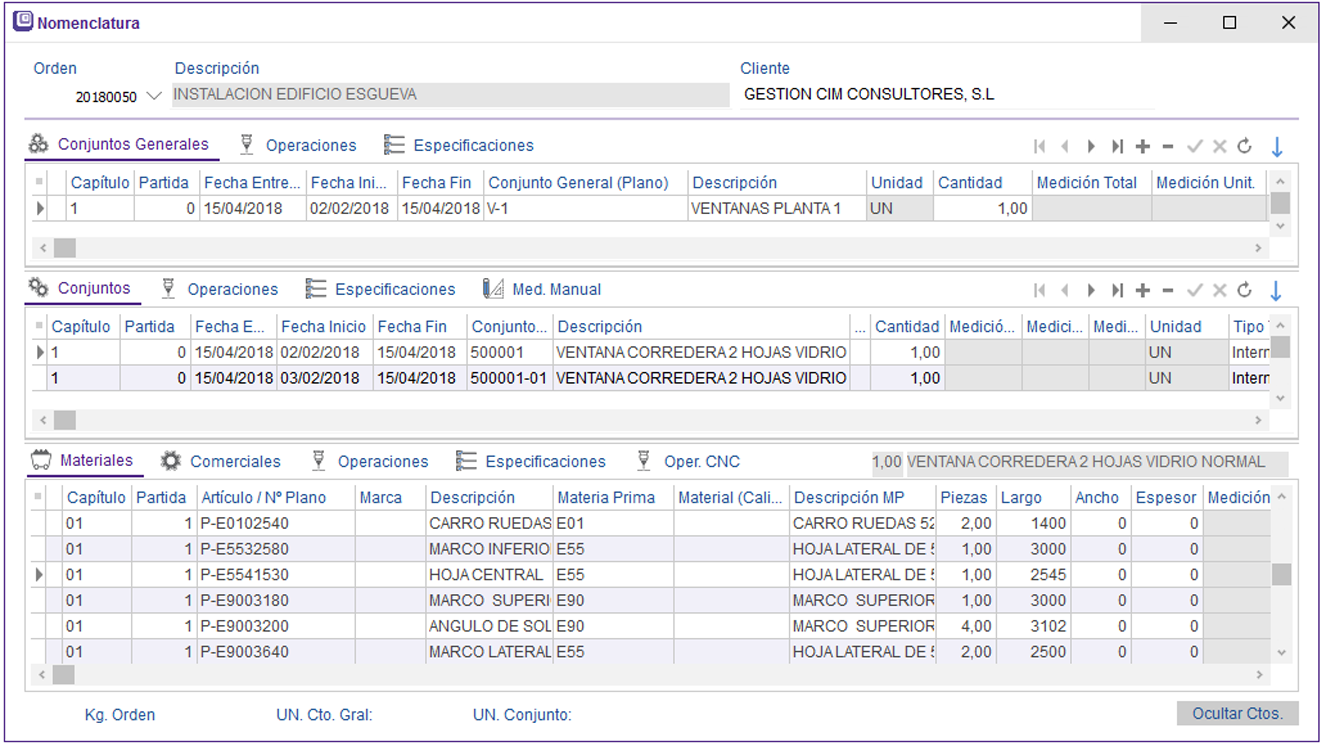Click the column selector icon in Materiales grid
Image resolution: width=1327 pixels, height=745 pixels.
pyautogui.click(x=39, y=497)
